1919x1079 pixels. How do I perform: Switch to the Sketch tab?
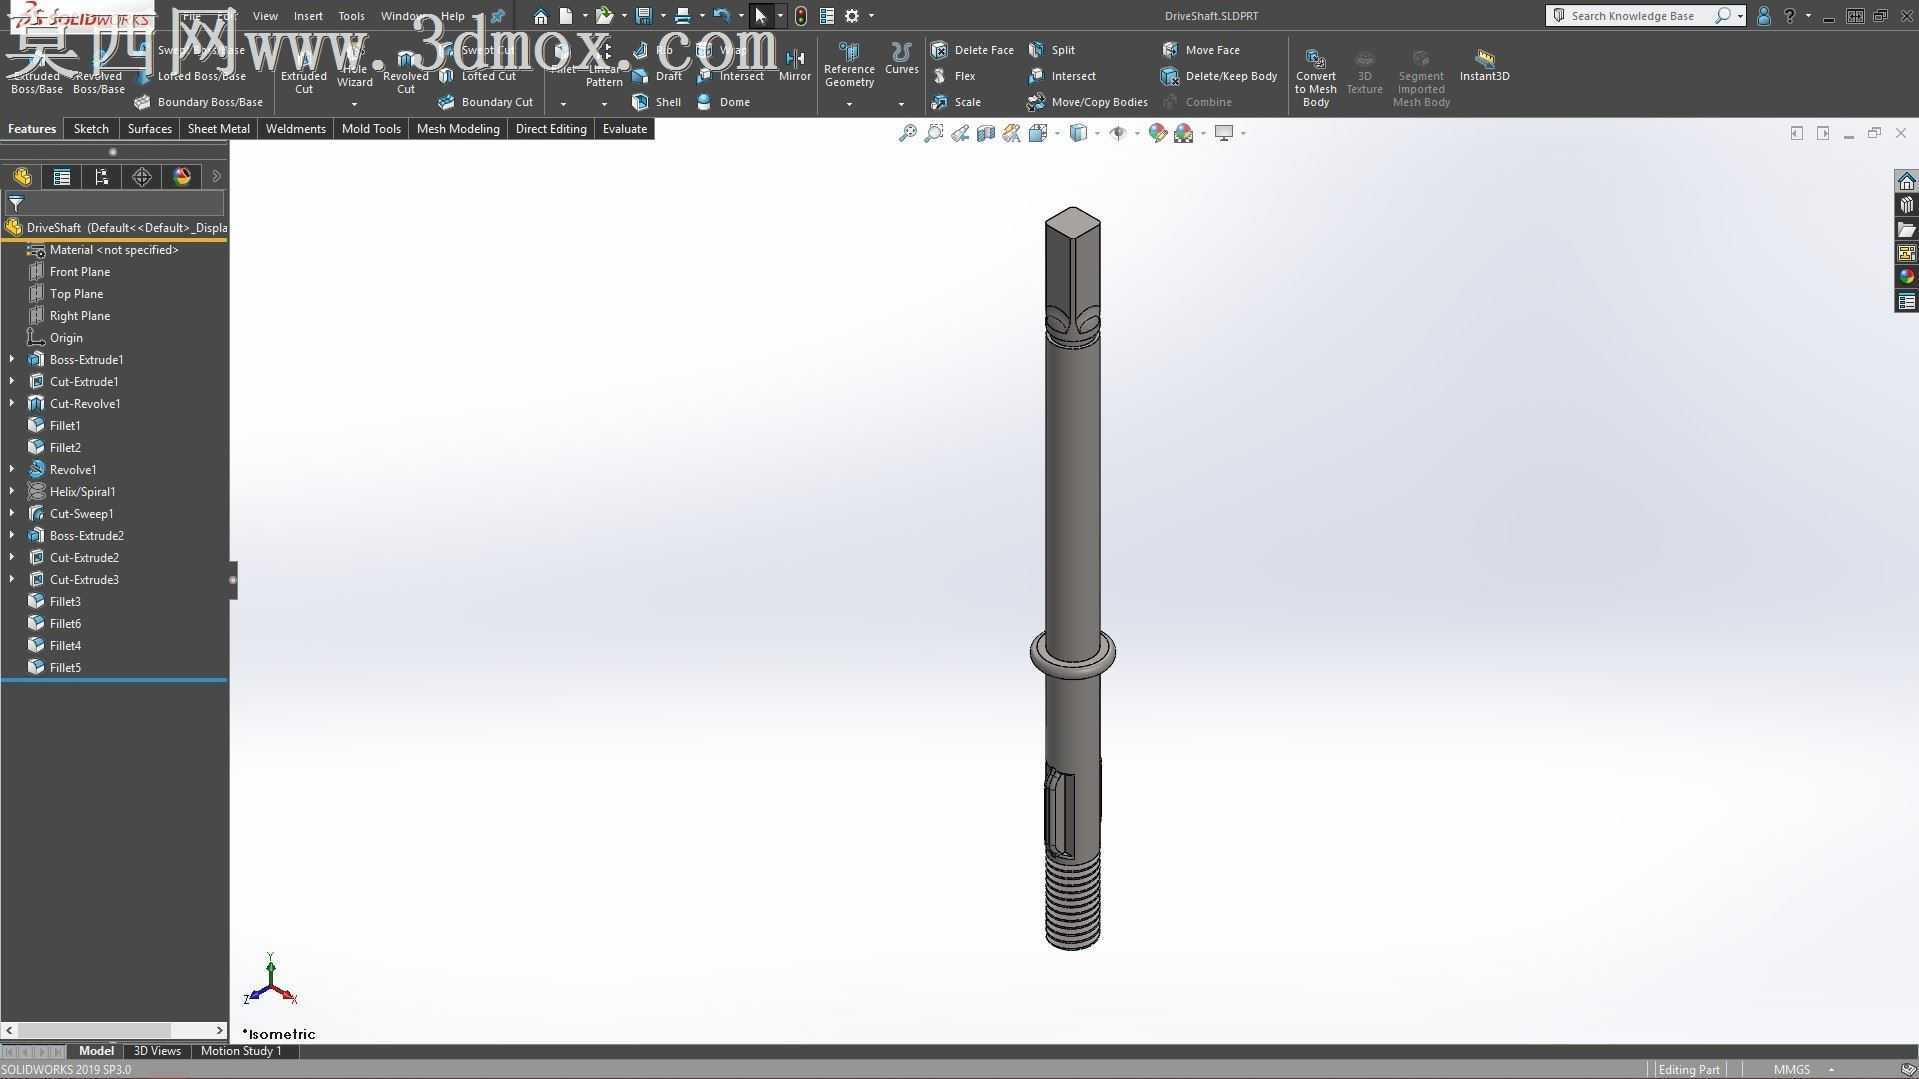click(x=91, y=129)
